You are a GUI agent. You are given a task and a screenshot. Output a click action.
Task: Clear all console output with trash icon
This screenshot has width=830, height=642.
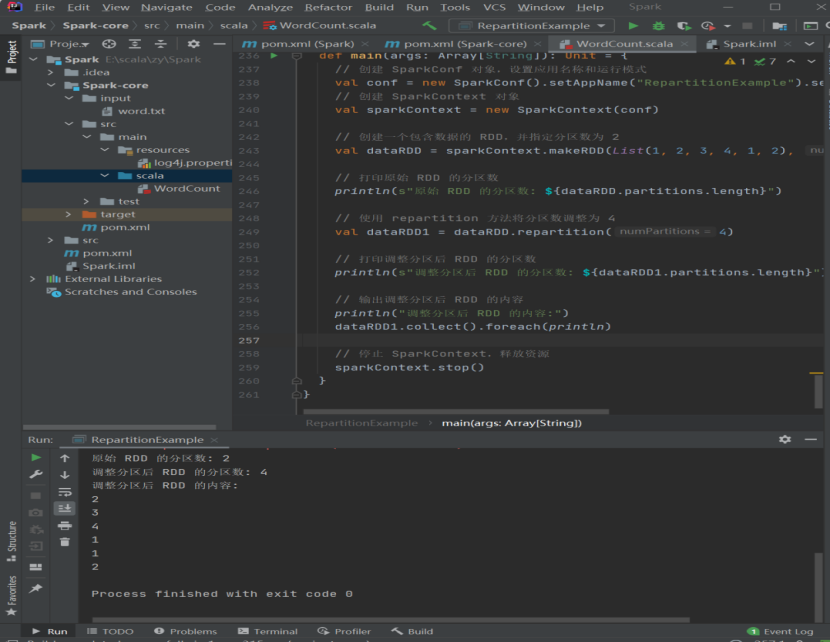(x=65, y=542)
